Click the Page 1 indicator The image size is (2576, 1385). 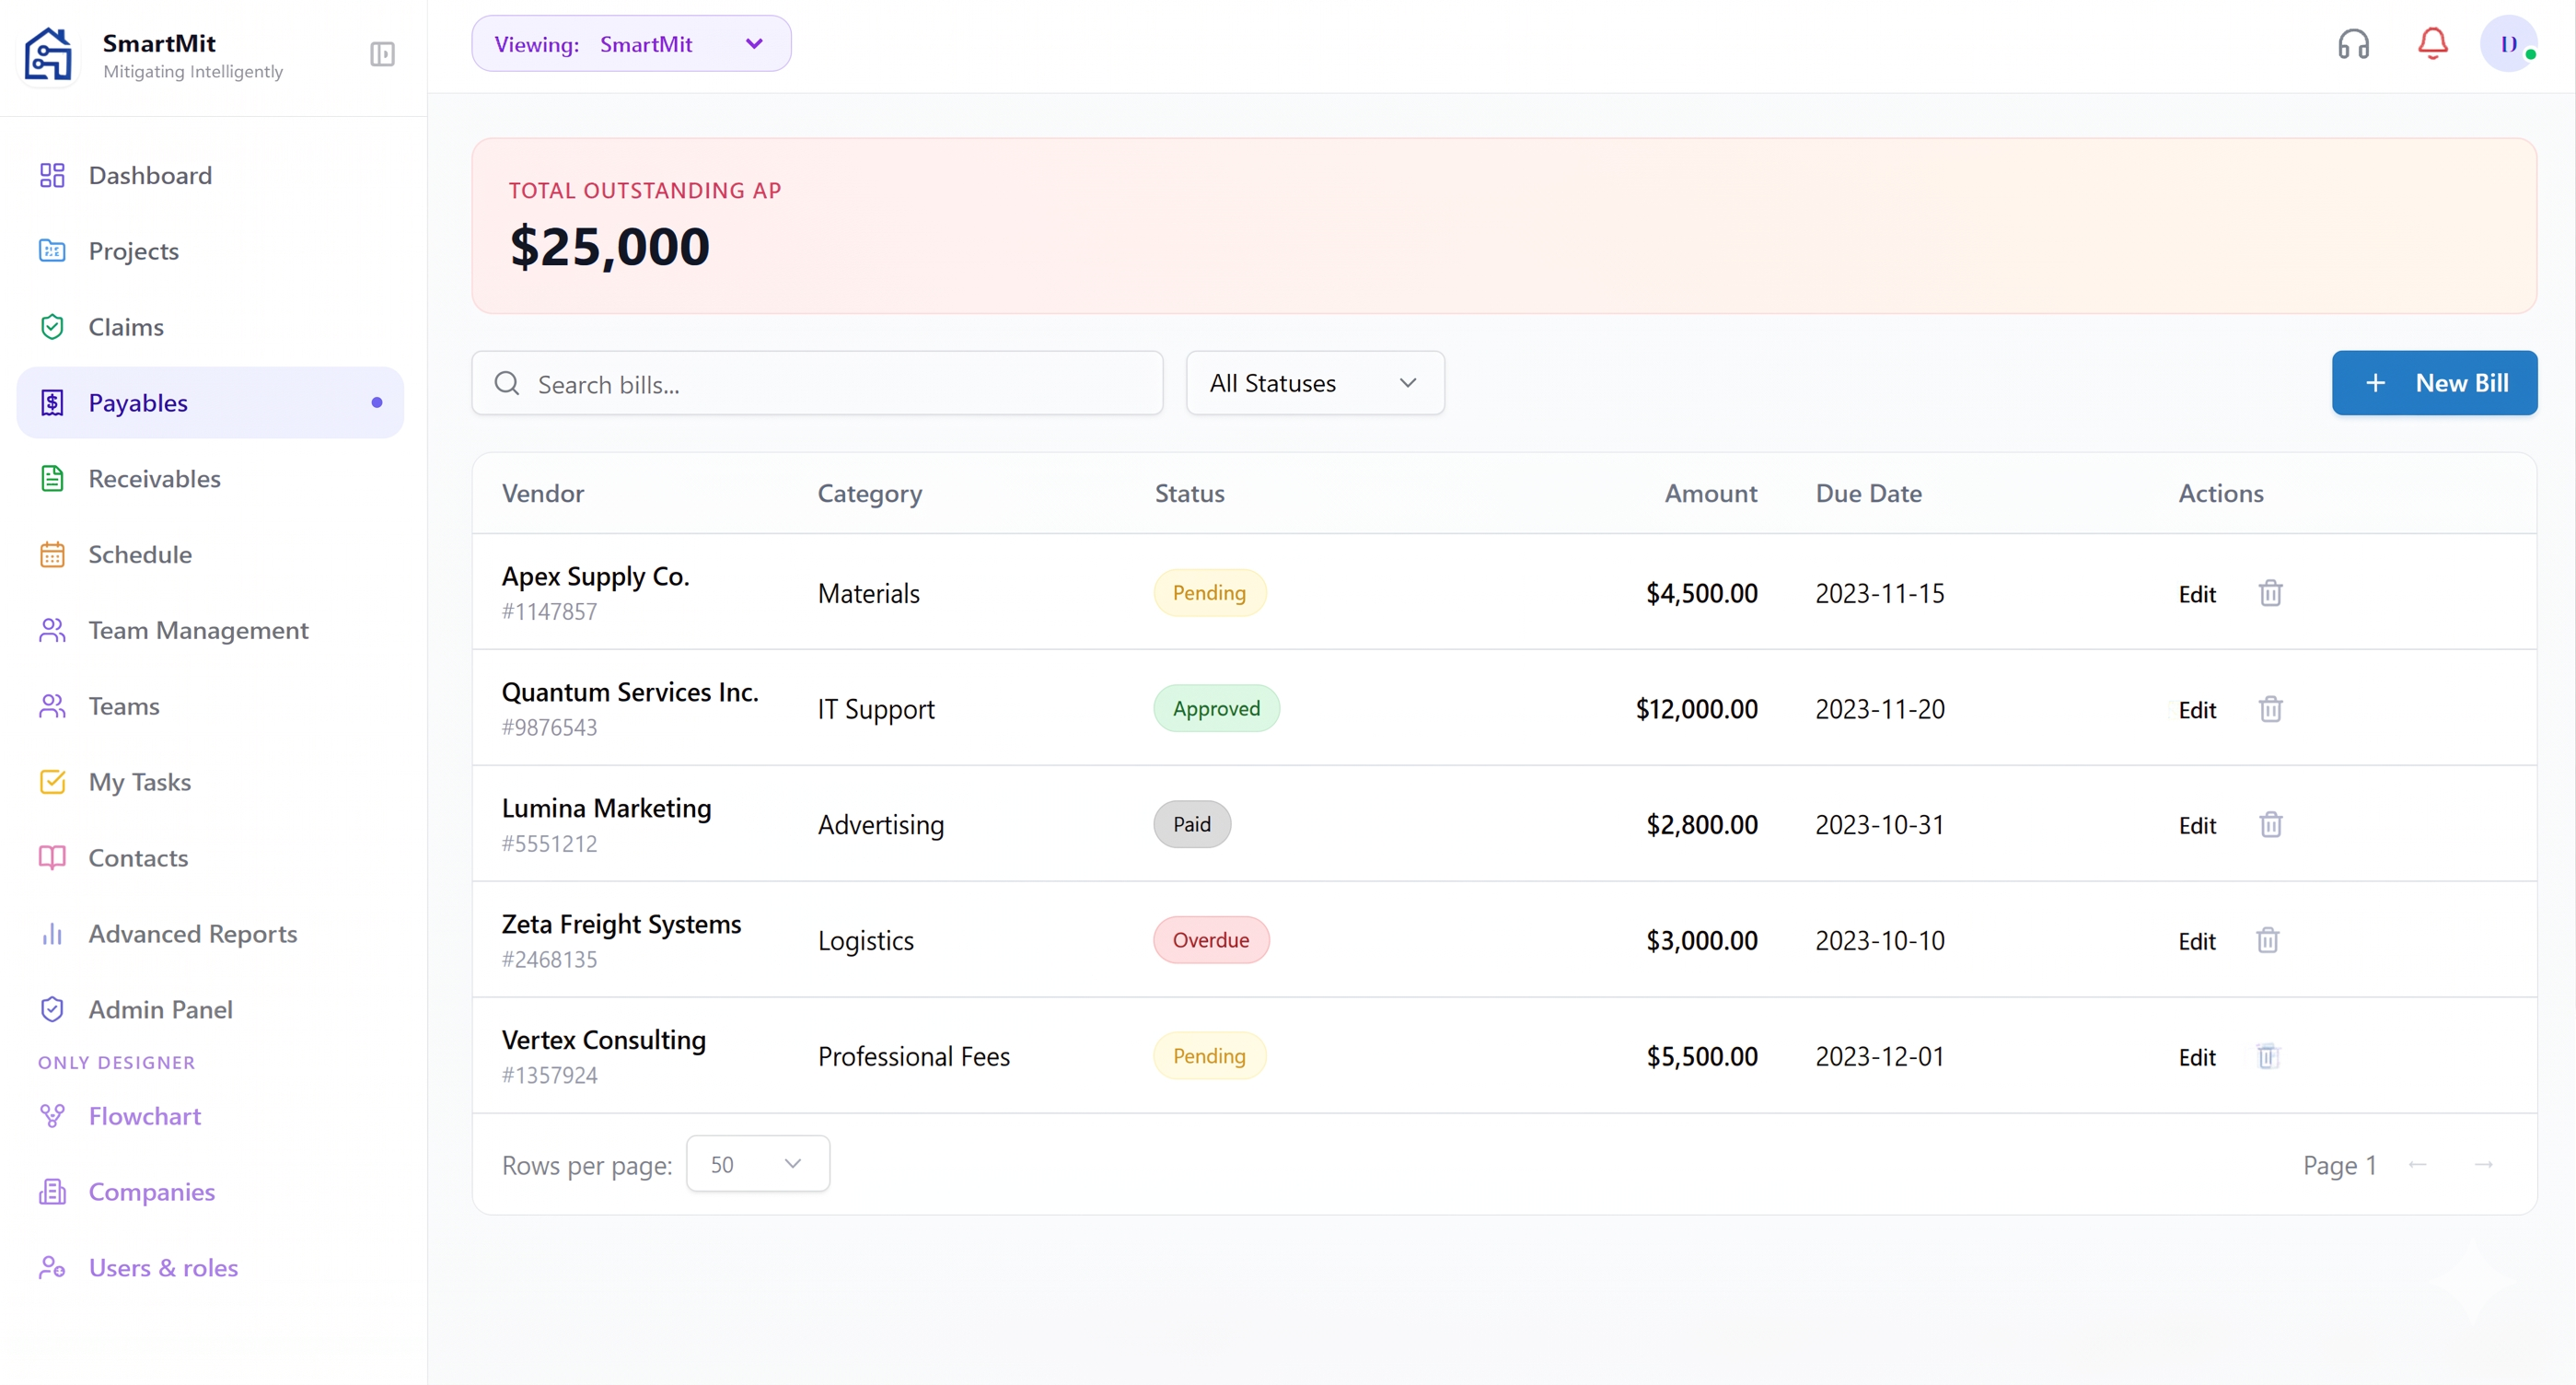2339,1165
